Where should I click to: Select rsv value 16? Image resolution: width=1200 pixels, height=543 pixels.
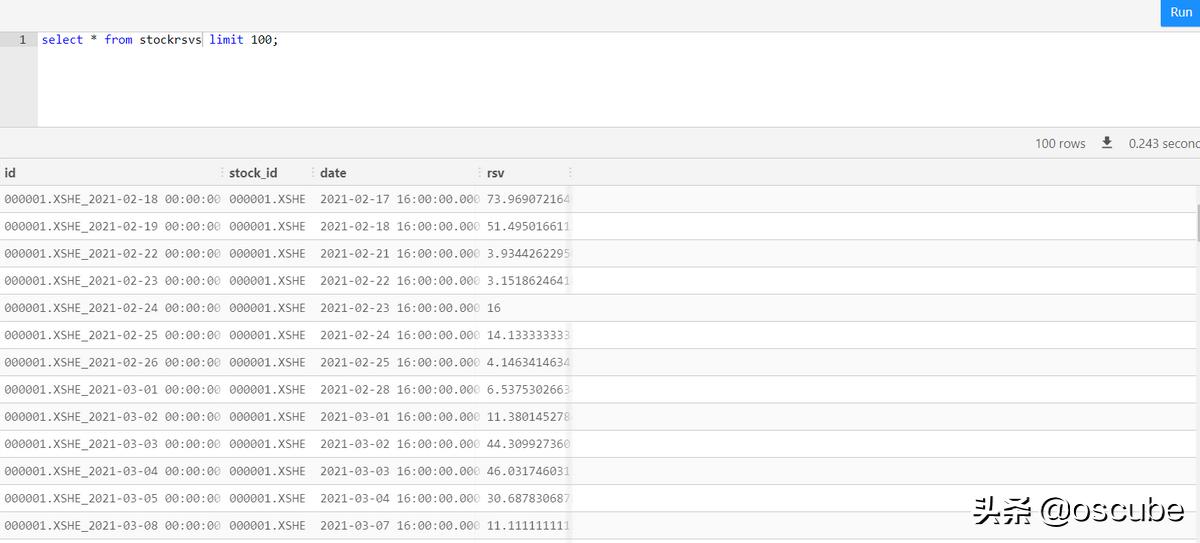tap(494, 308)
